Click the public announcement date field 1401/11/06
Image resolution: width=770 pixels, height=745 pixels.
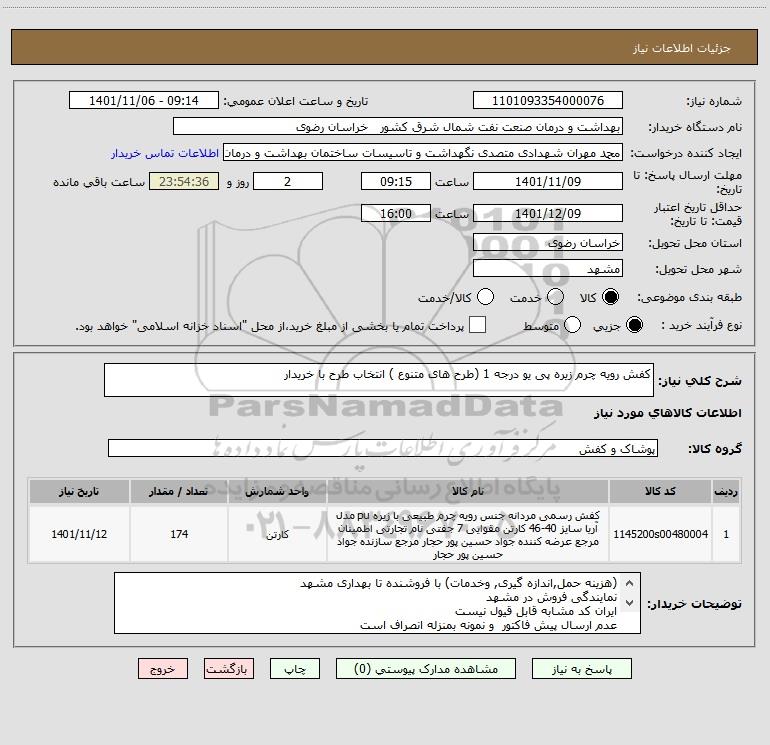click(x=144, y=101)
